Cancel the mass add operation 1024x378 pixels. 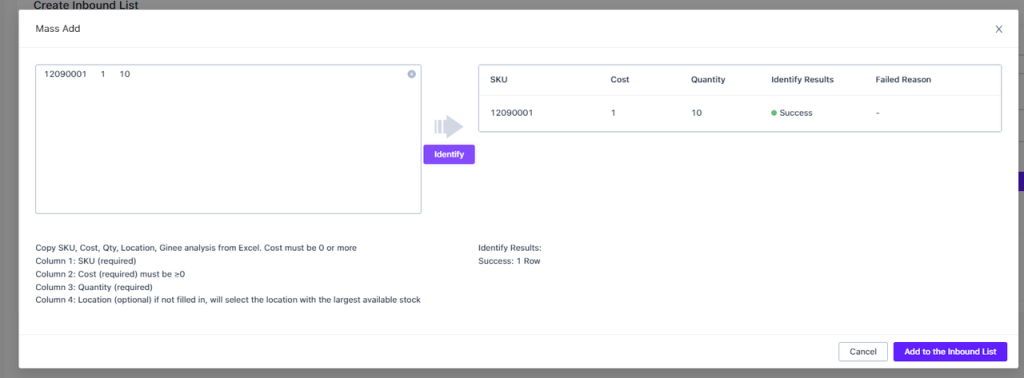coord(863,352)
